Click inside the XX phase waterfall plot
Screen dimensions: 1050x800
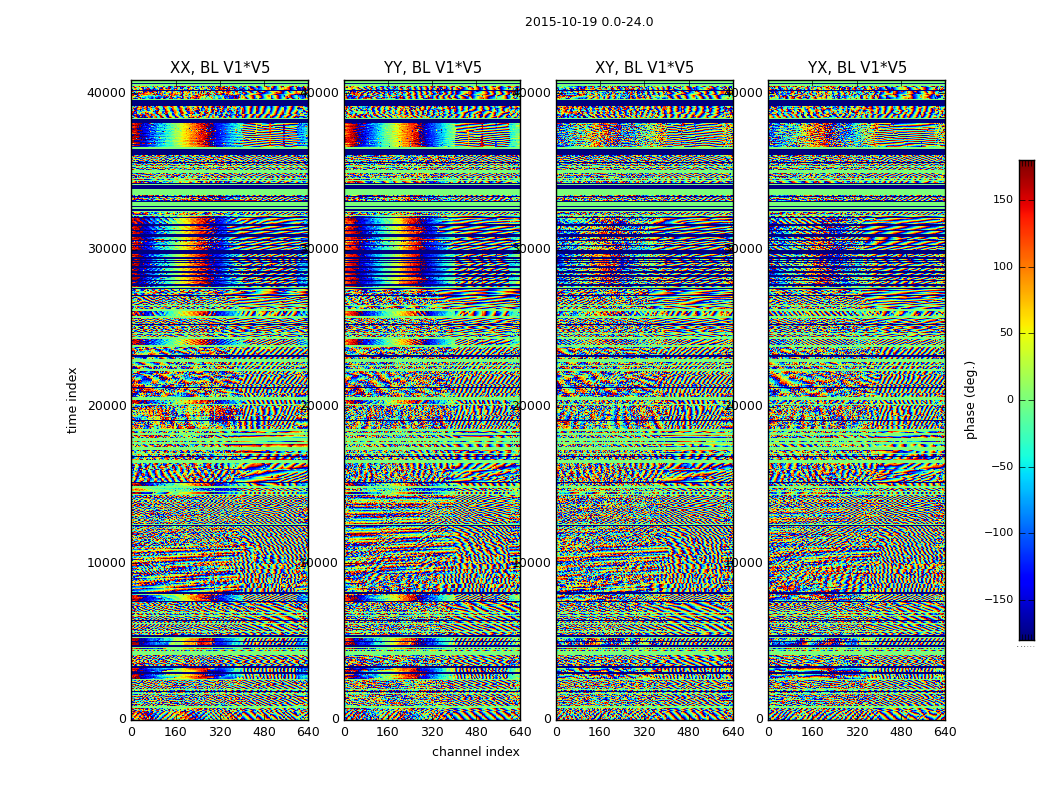(220, 400)
